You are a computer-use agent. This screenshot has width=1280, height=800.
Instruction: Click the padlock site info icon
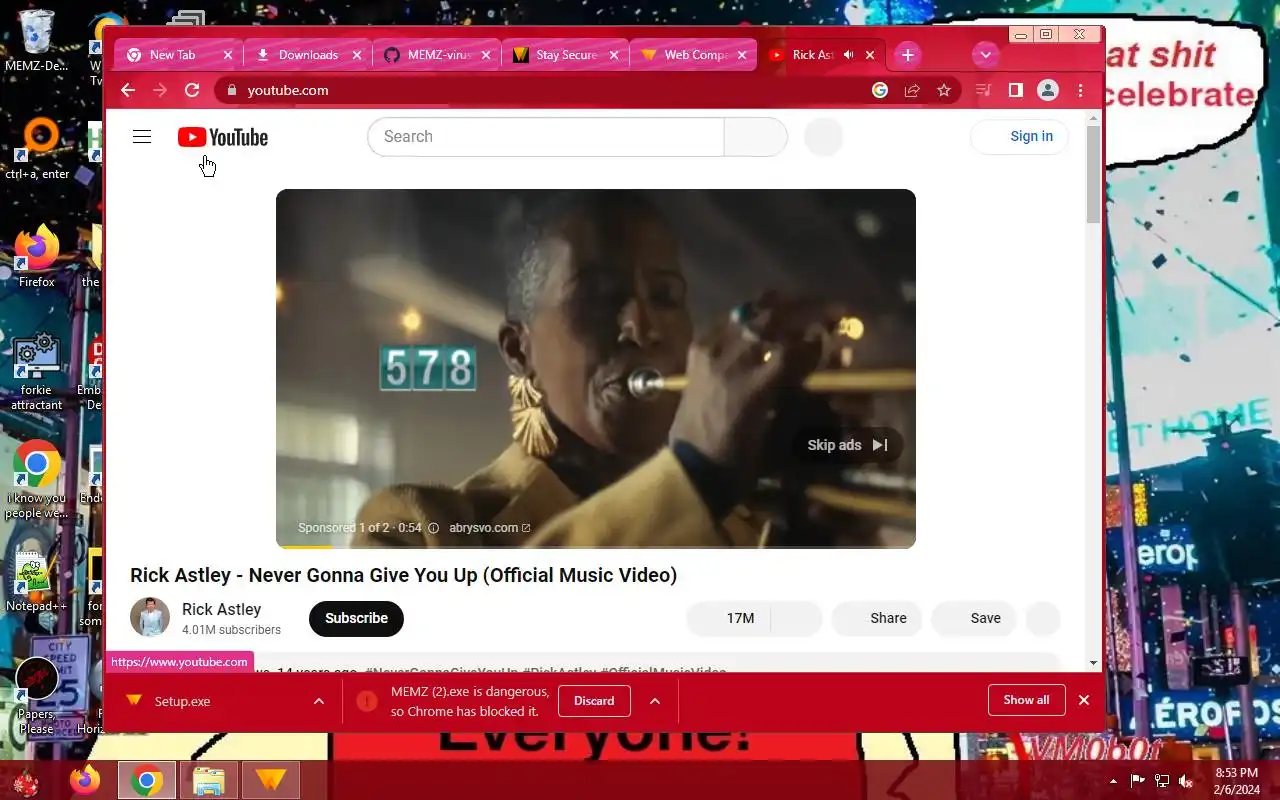coord(232,90)
